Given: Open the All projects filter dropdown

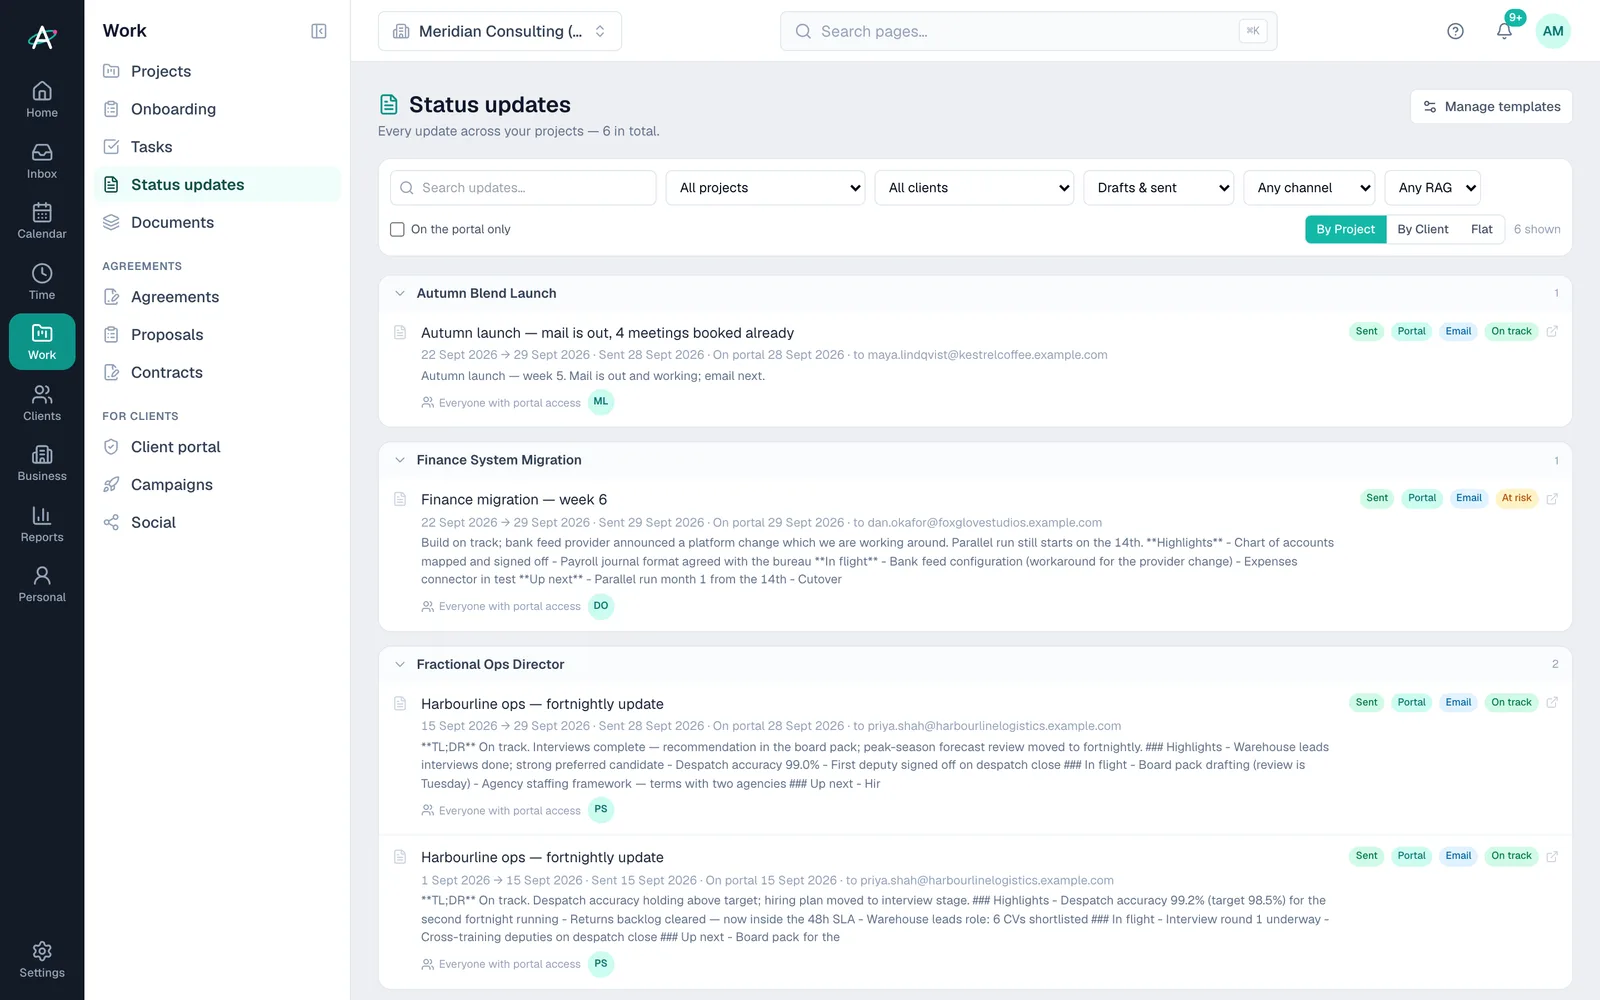Looking at the screenshot, I should click(x=765, y=188).
